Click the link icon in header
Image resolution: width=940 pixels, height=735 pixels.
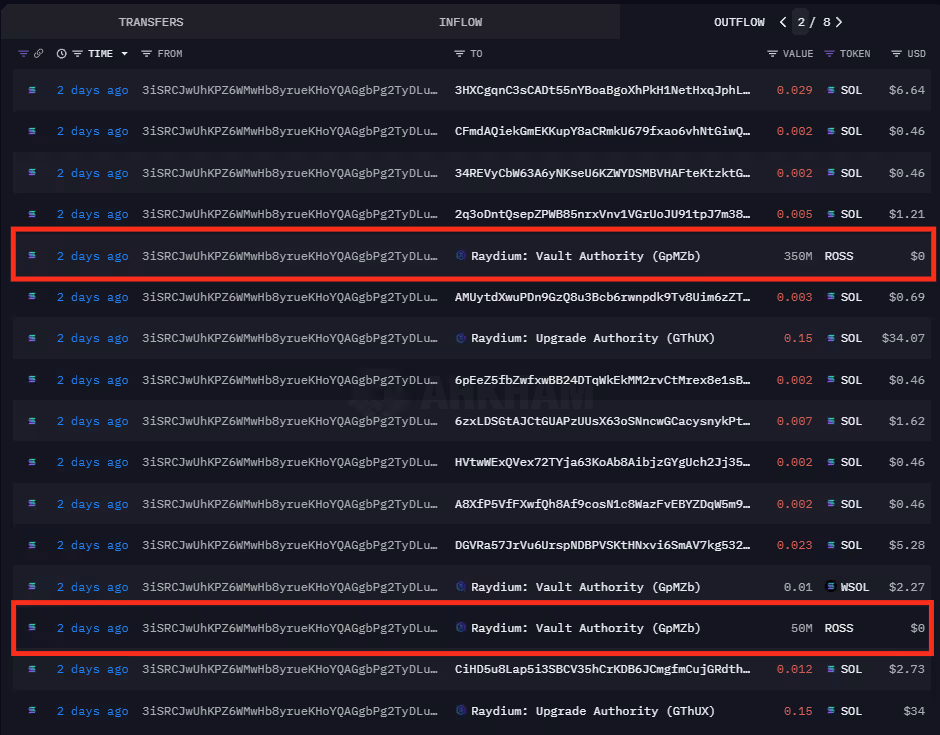click(x=38, y=53)
